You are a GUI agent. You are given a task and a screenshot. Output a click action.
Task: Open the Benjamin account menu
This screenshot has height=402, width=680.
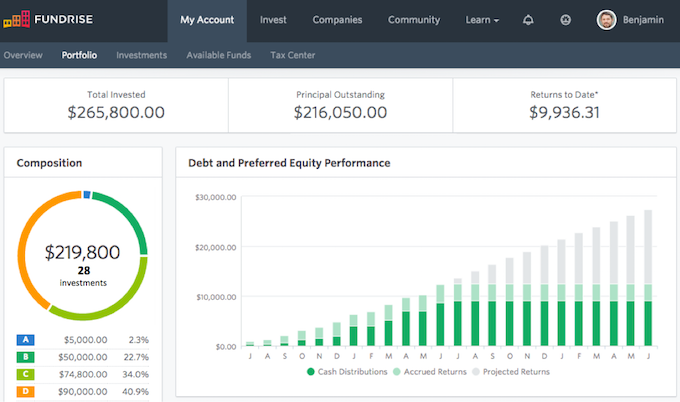click(644, 20)
